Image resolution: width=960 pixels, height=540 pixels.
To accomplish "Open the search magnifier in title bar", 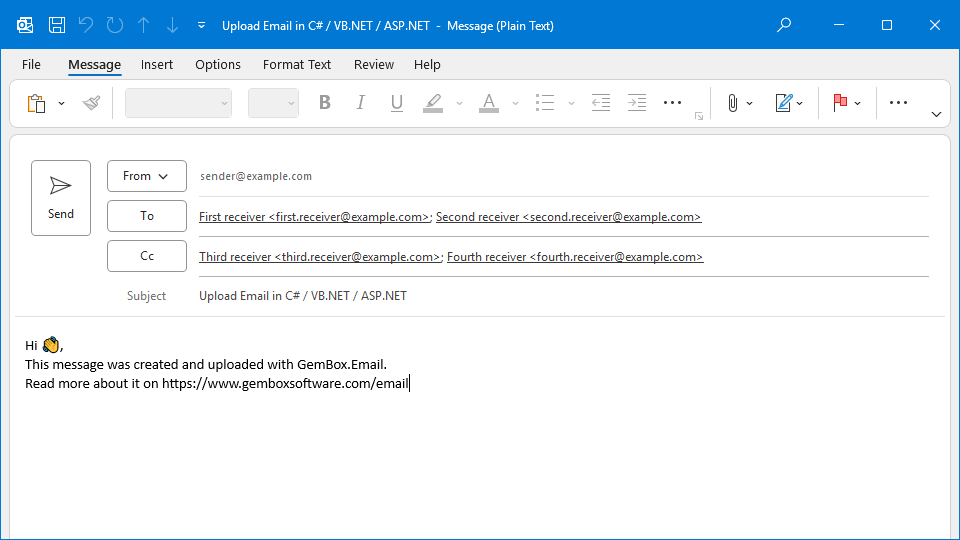I will coord(785,25).
